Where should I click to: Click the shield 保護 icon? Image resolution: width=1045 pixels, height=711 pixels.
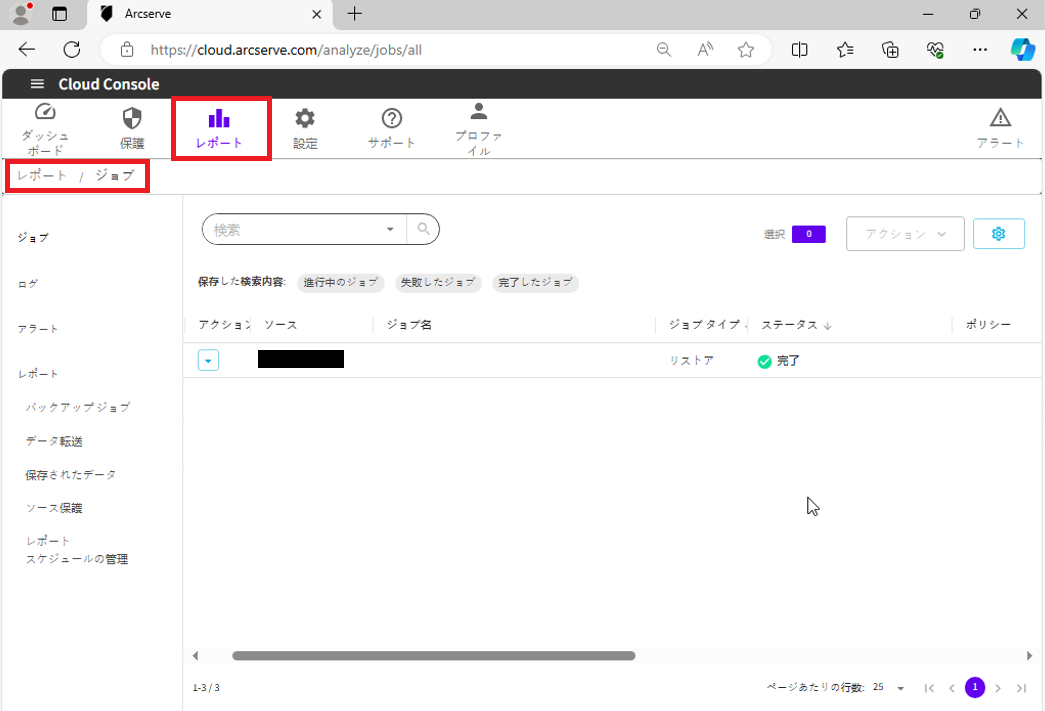(132, 118)
